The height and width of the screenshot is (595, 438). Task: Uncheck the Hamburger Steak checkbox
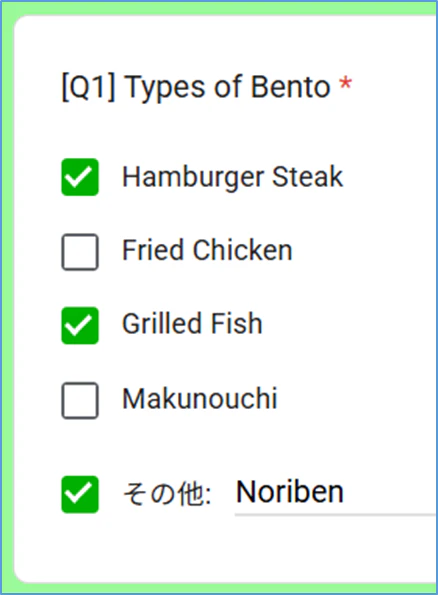pos(80,177)
